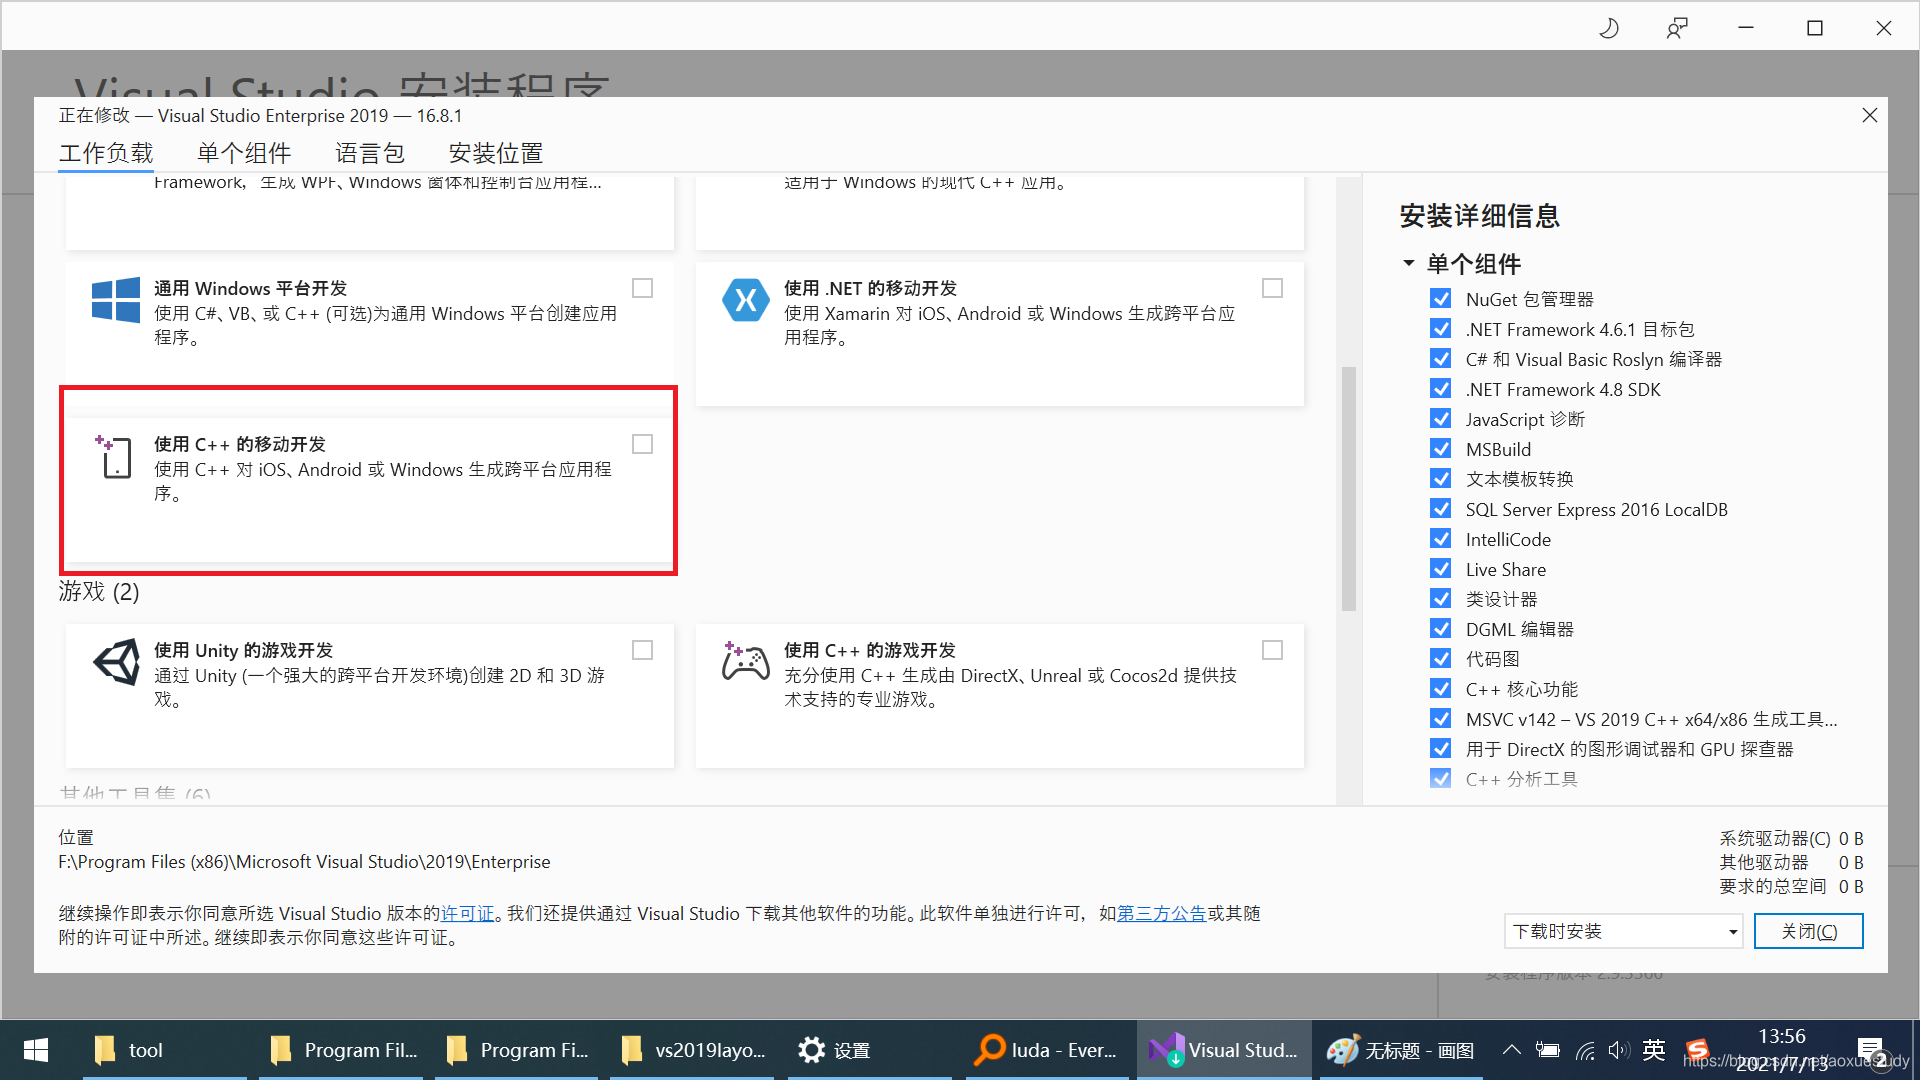Switch to the 单个组件 tab
This screenshot has height=1080, width=1920.
click(x=244, y=153)
